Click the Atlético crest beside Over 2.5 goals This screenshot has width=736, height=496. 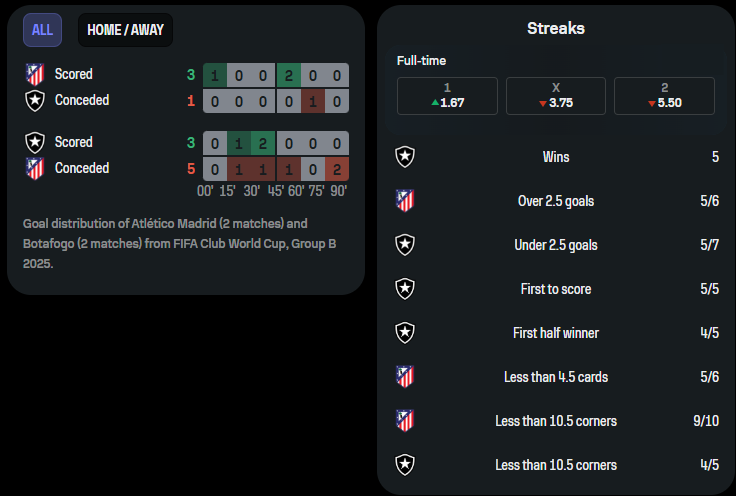pyautogui.click(x=405, y=201)
